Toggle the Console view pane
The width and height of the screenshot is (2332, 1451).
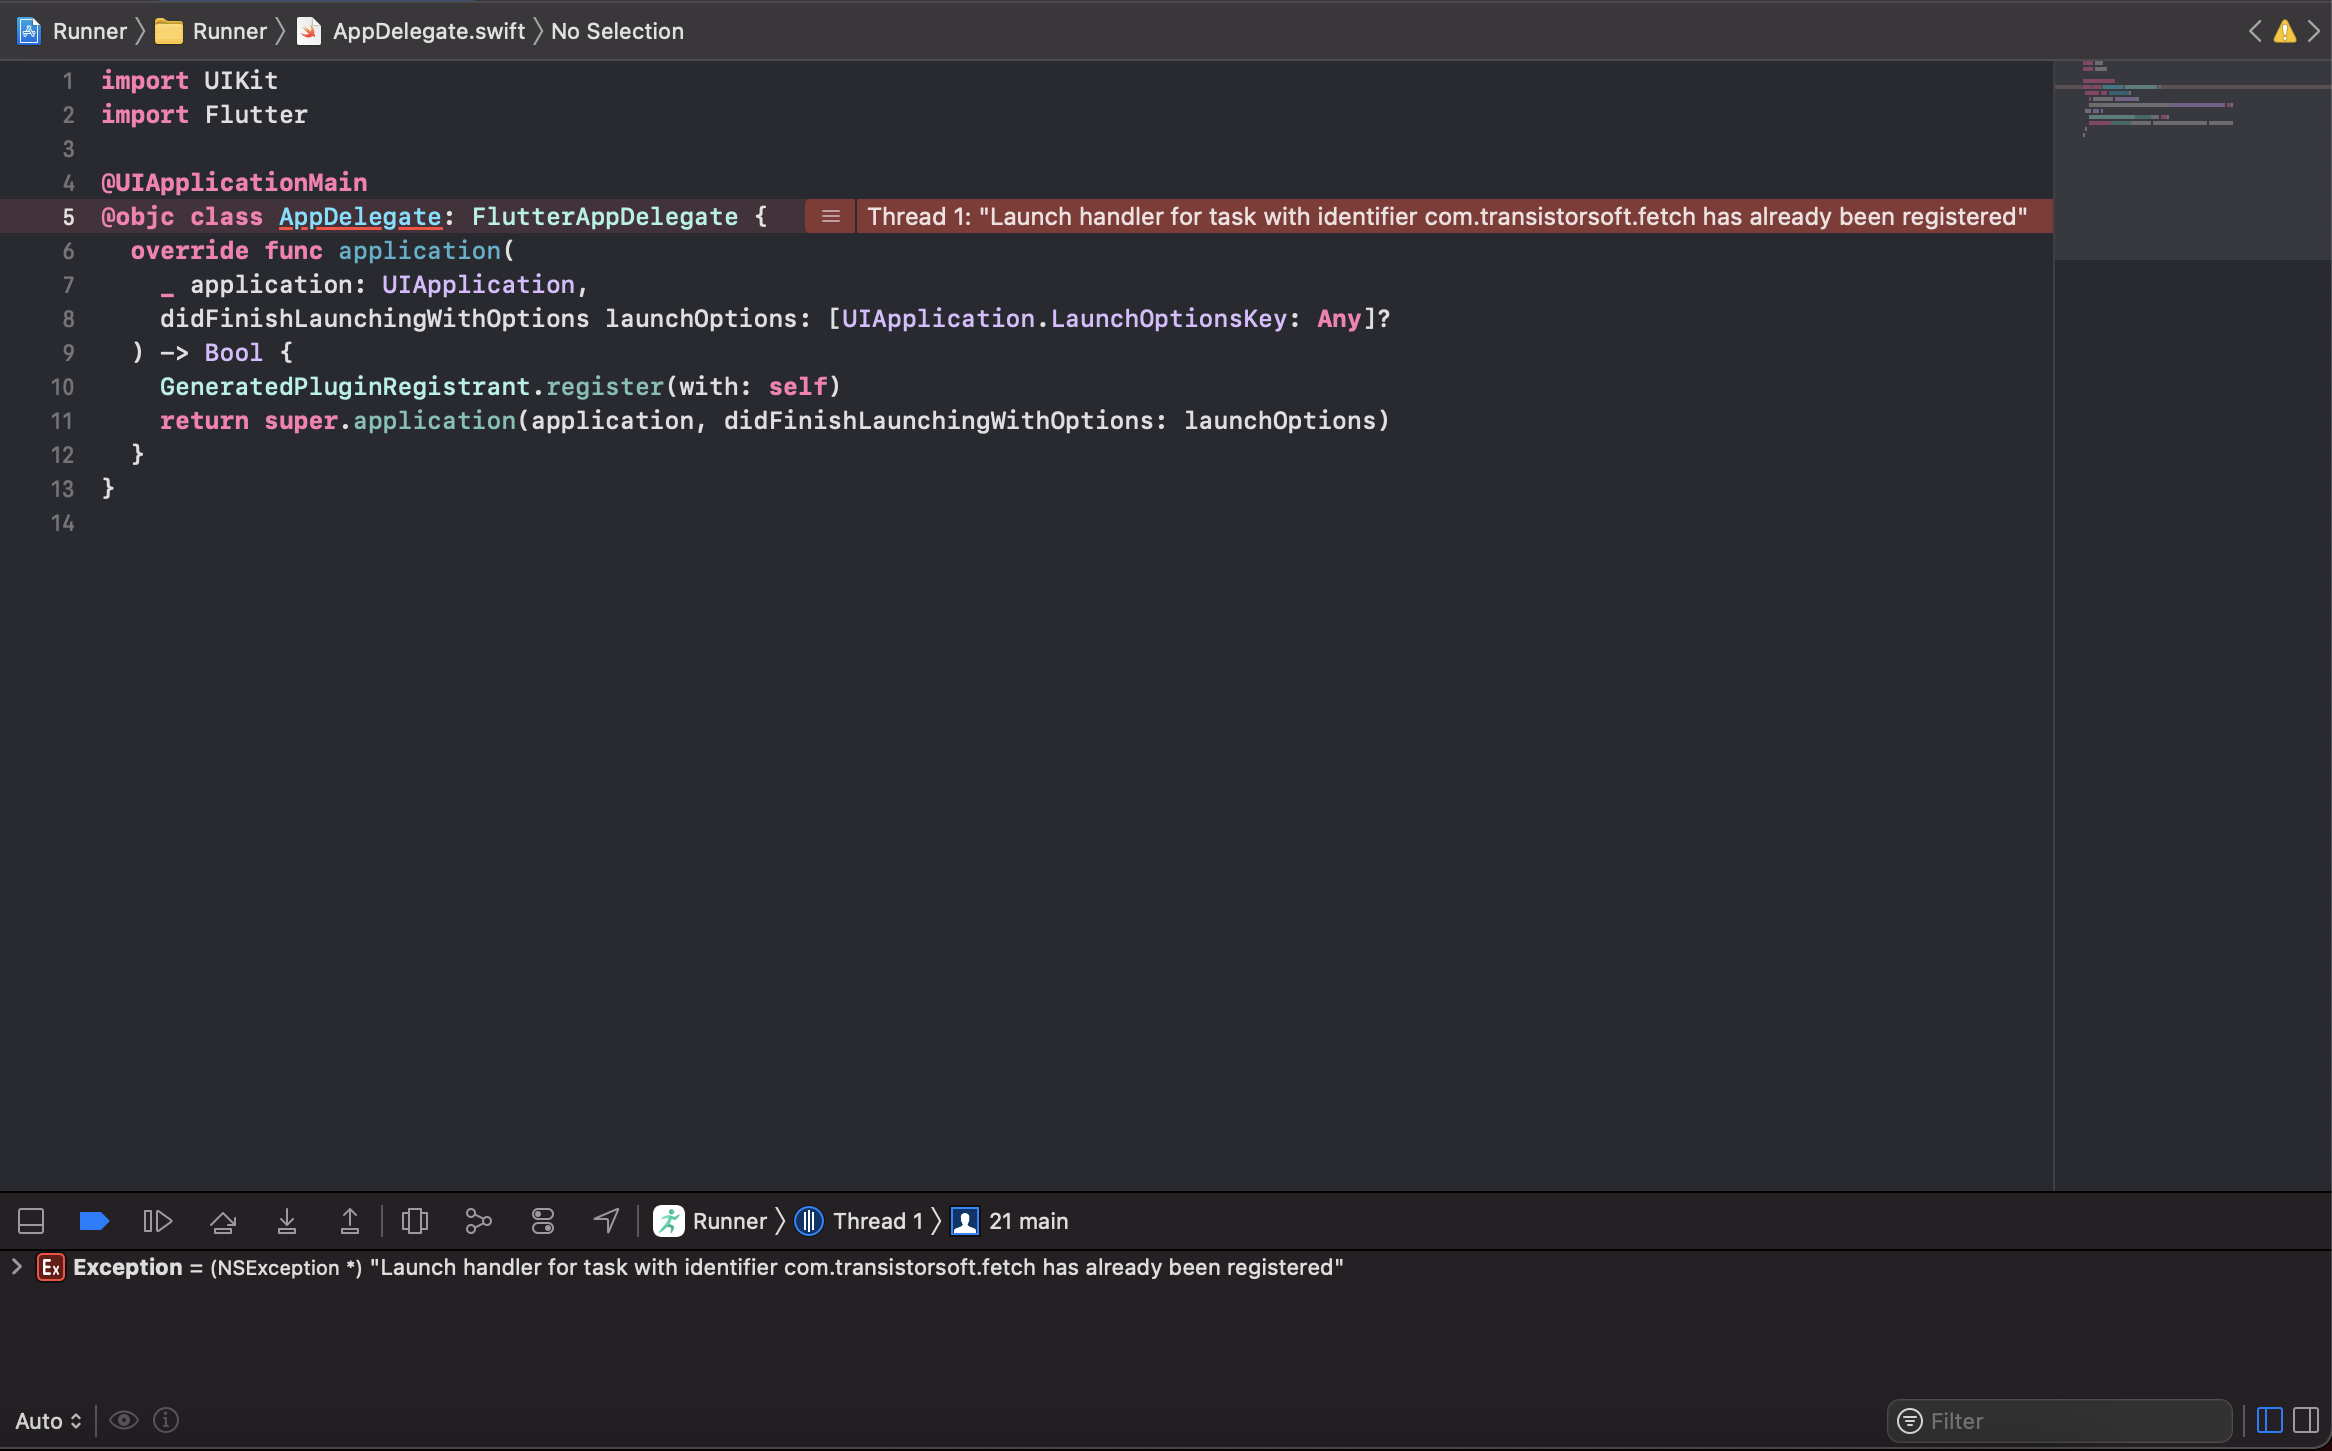click(2305, 1420)
